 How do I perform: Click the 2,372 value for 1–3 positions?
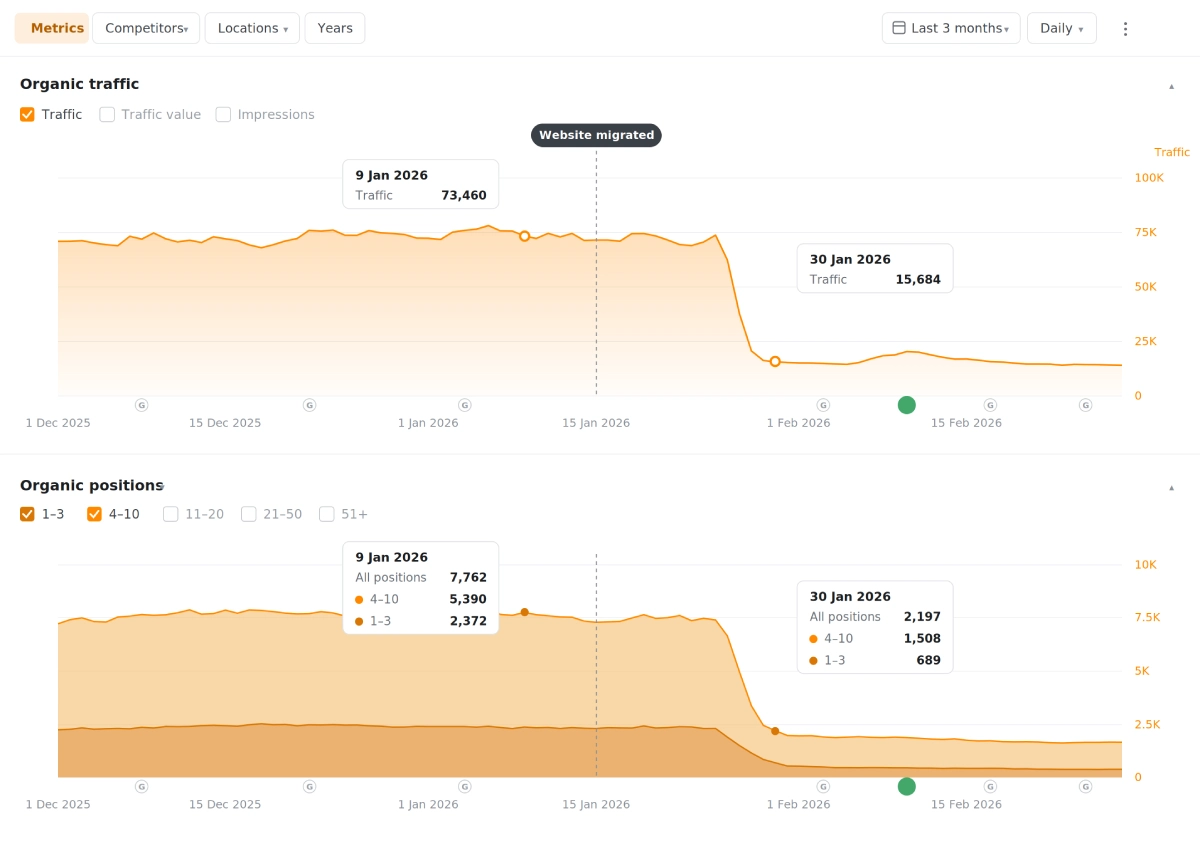pos(468,621)
